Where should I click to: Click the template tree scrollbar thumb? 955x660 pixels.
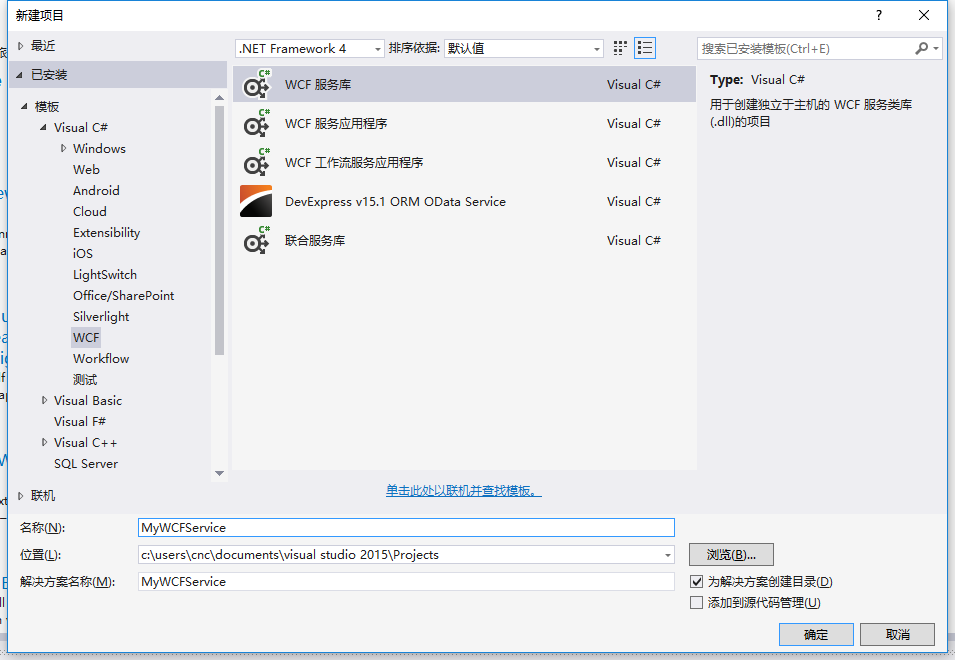click(219, 230)
